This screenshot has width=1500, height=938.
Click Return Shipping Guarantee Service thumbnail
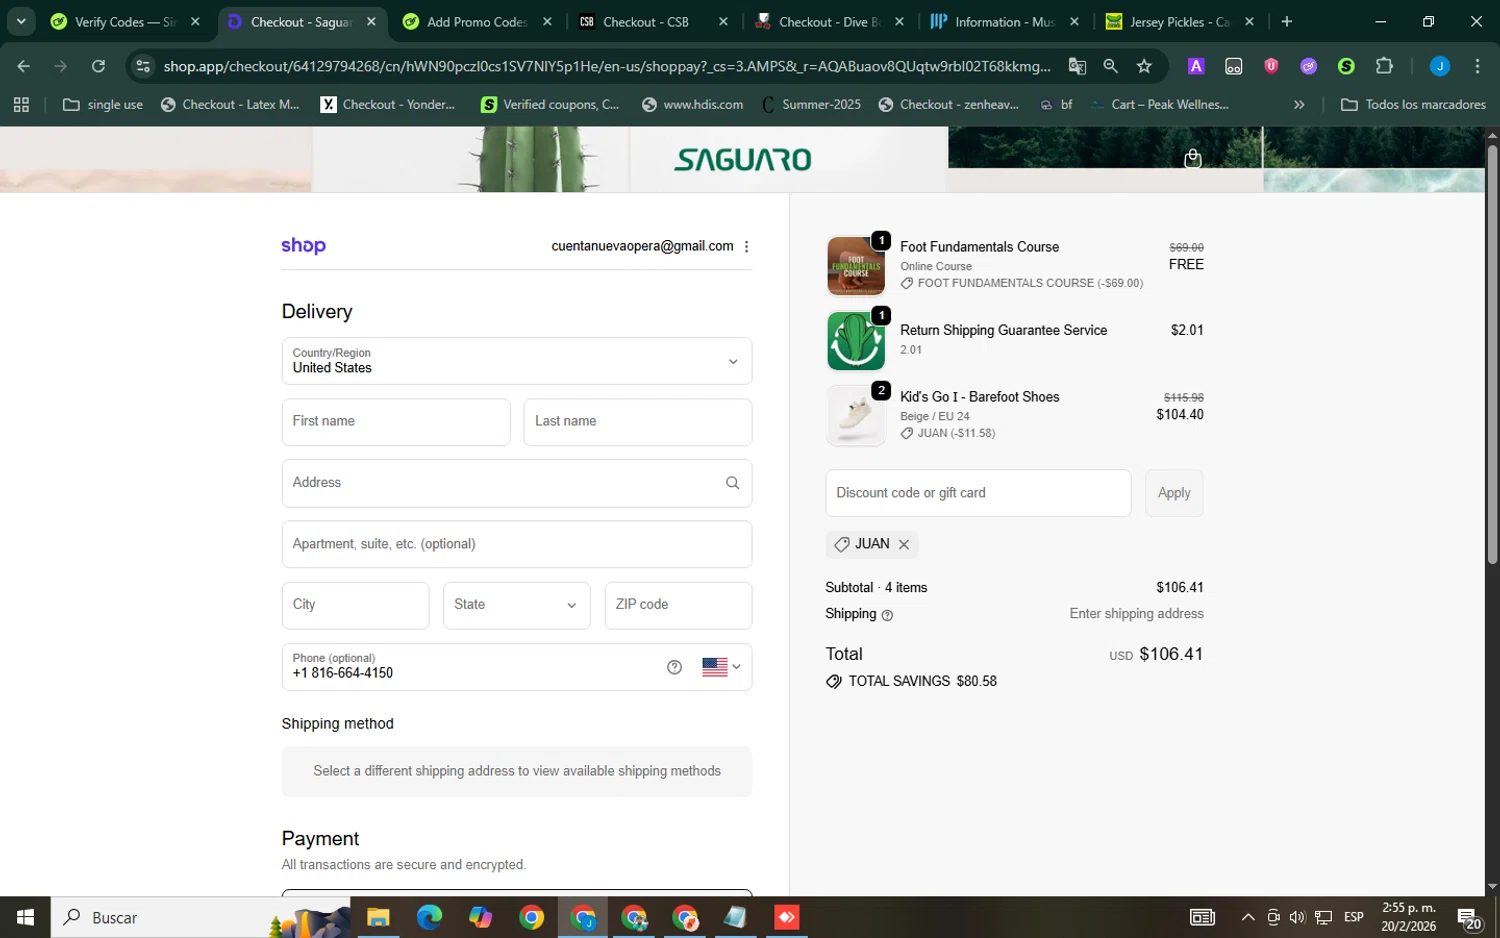point(856,341)
